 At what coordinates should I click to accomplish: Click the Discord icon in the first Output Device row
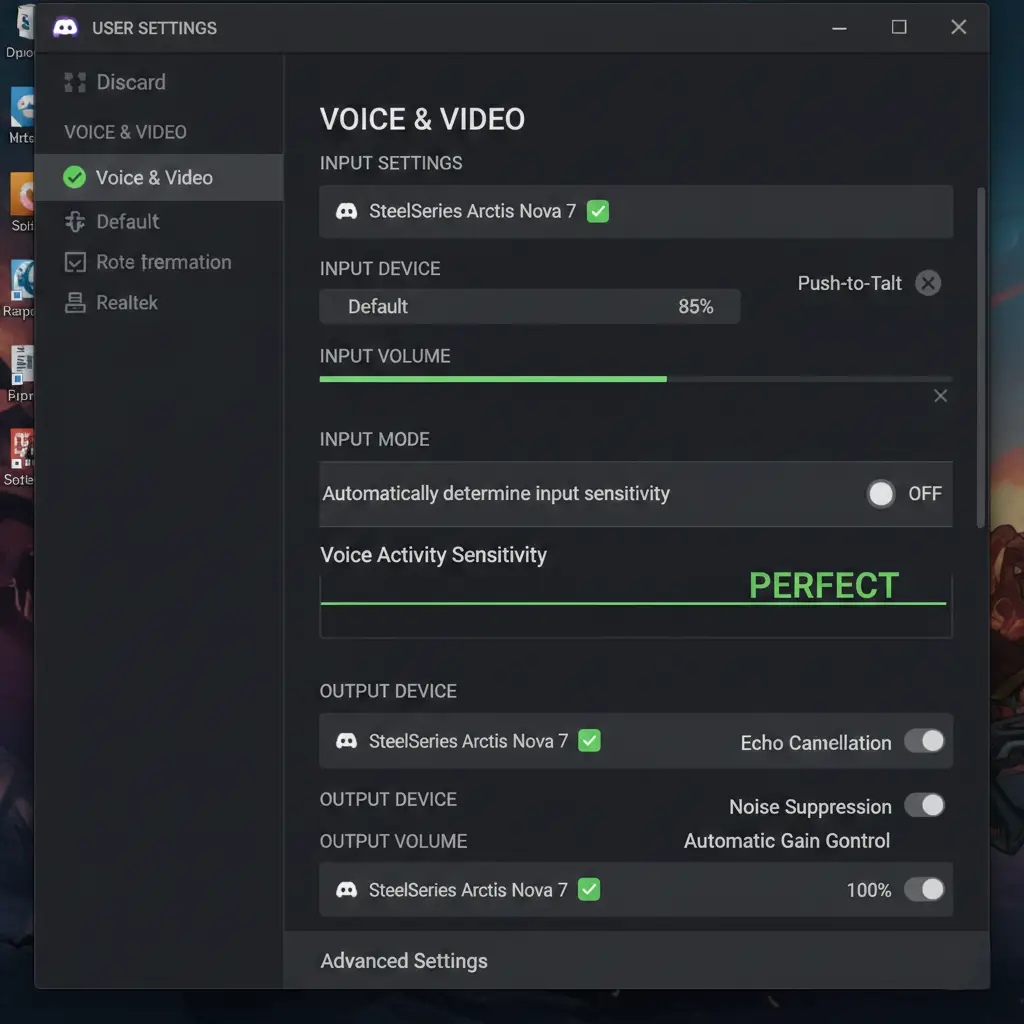click(346, 741)
